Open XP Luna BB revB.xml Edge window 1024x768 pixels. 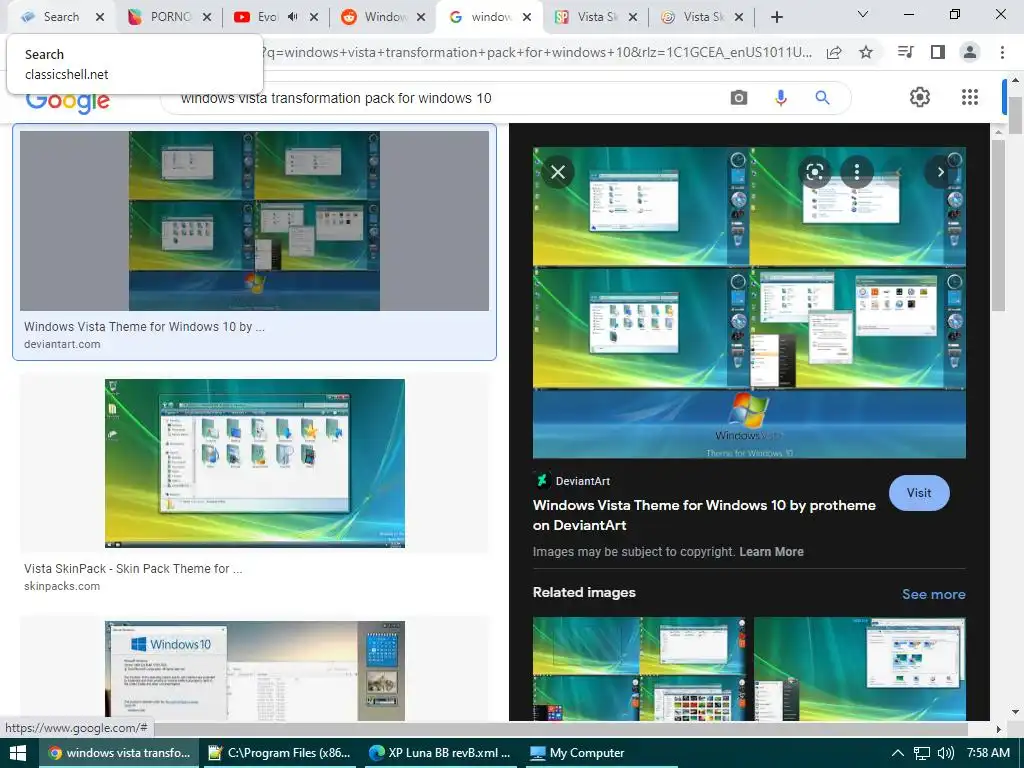click(x=440, y=753)
